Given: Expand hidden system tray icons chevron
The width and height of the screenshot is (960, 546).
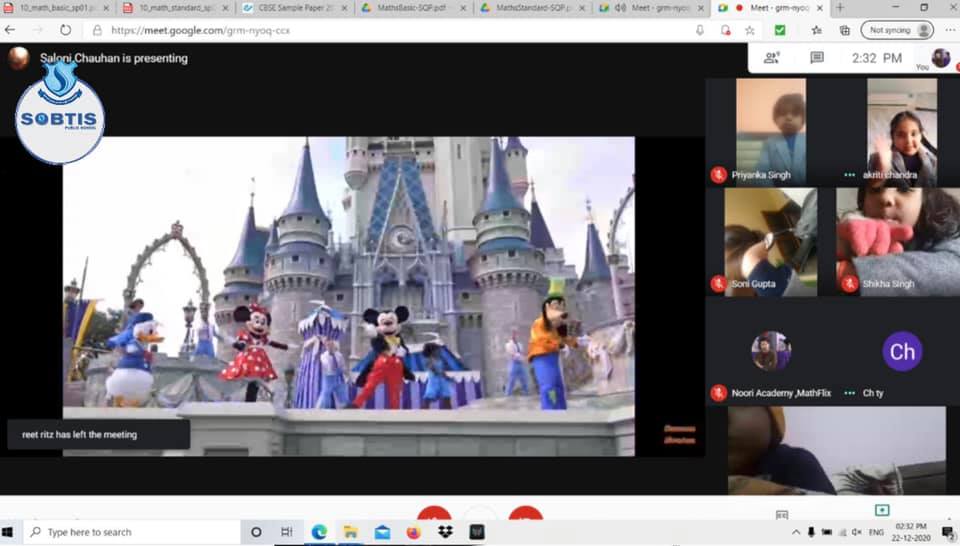Looking at the screenshot, I should (x=796, y=532).
